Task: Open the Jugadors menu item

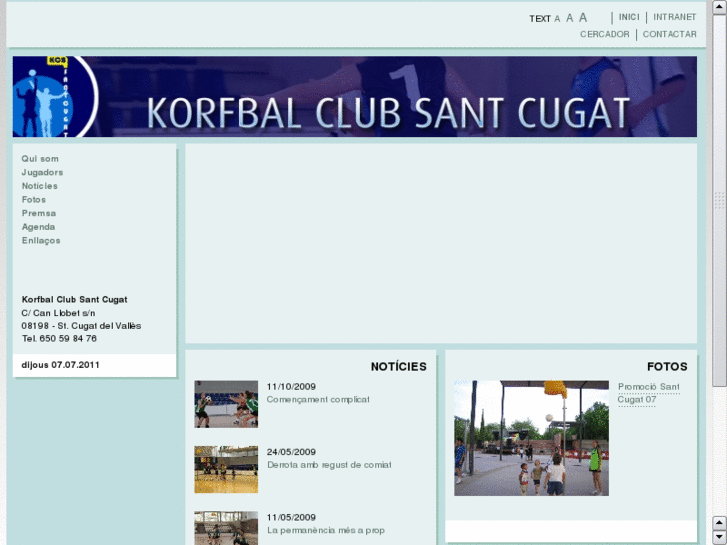Action: point(42,173)
